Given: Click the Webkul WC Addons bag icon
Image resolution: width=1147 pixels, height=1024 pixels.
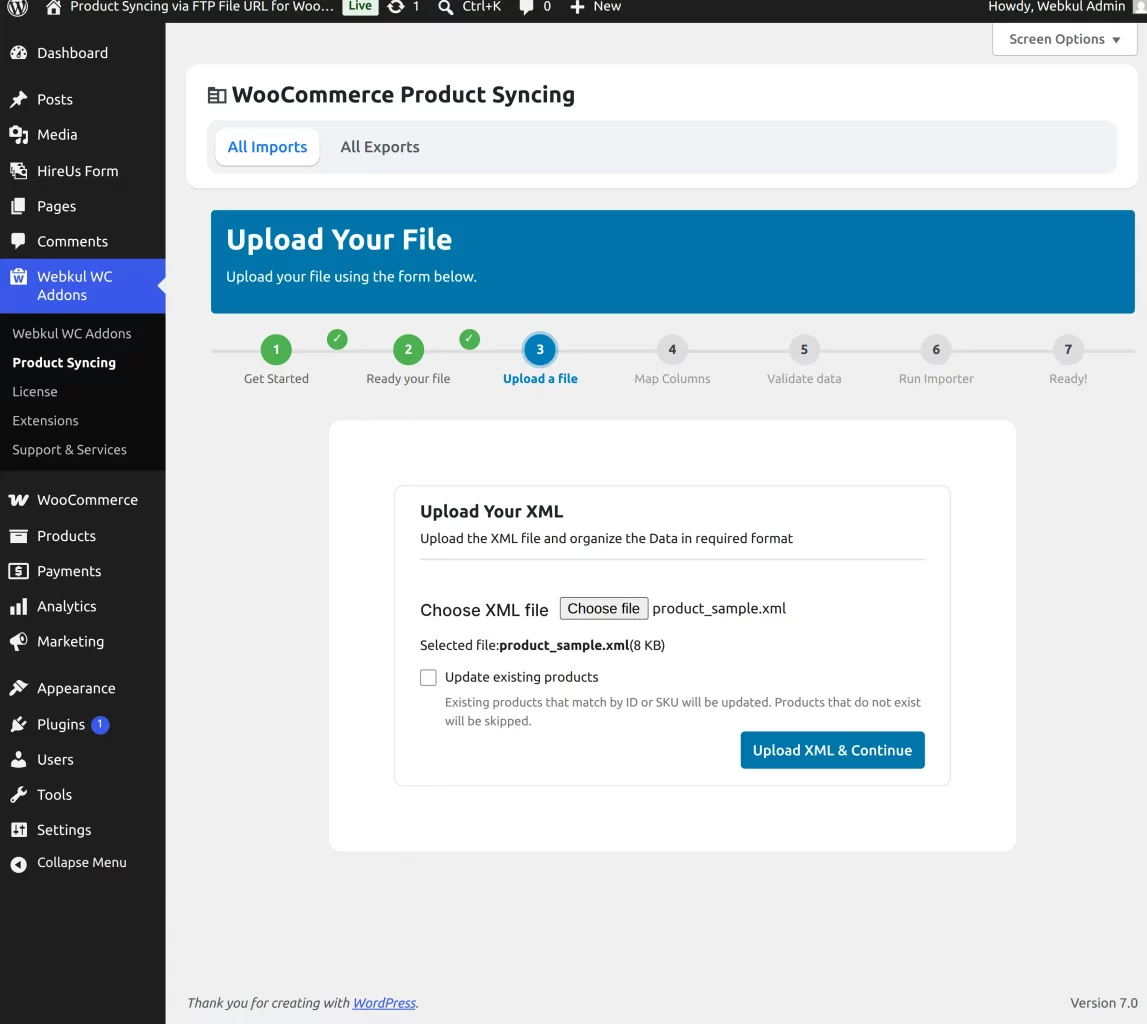Looking at the screenshot, I should (19, 277).
